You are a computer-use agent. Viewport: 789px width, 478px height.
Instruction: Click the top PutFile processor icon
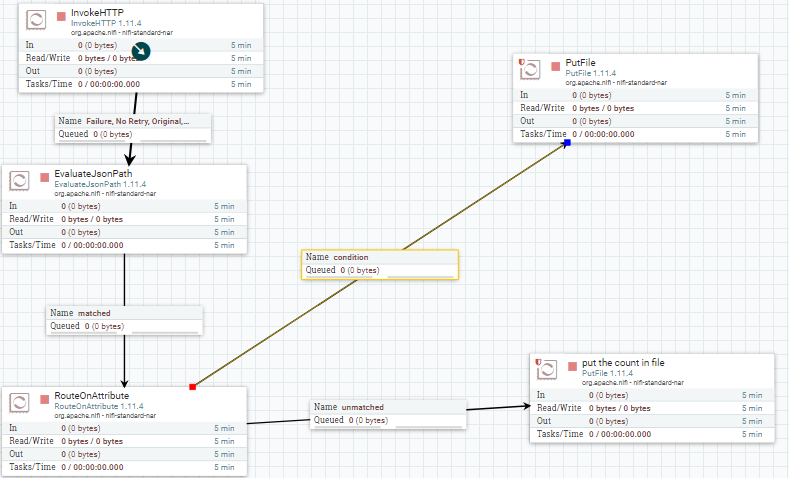530,69
